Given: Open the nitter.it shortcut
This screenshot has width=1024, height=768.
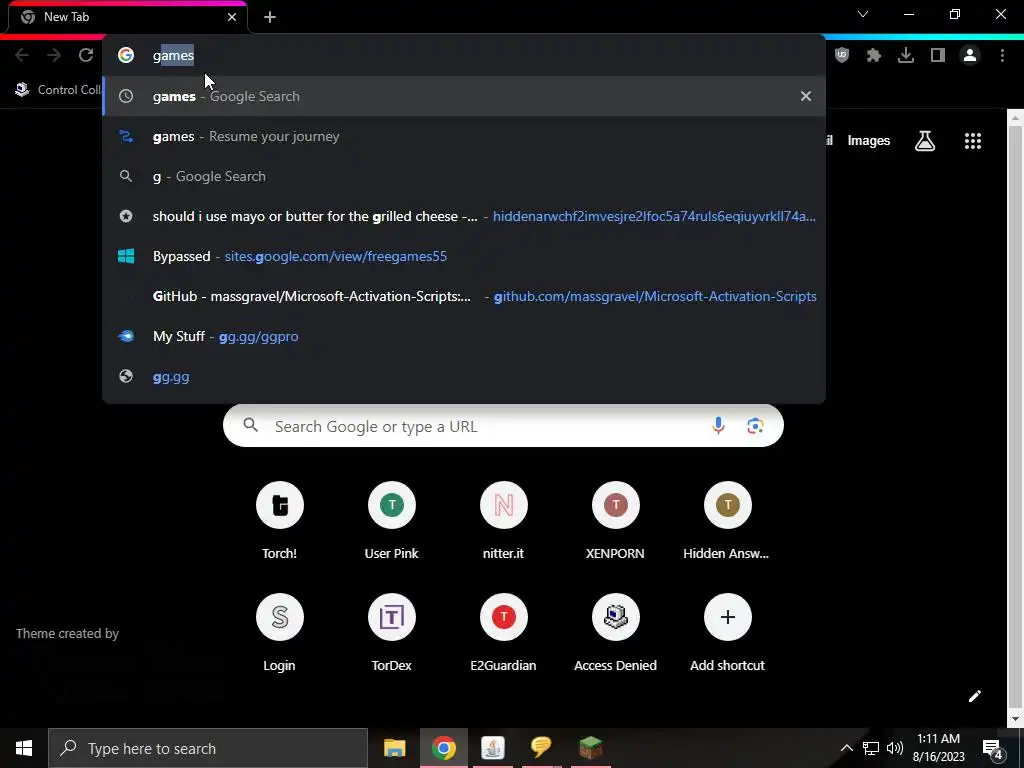Looking at the screenshot, I should (x=504, y=520).
